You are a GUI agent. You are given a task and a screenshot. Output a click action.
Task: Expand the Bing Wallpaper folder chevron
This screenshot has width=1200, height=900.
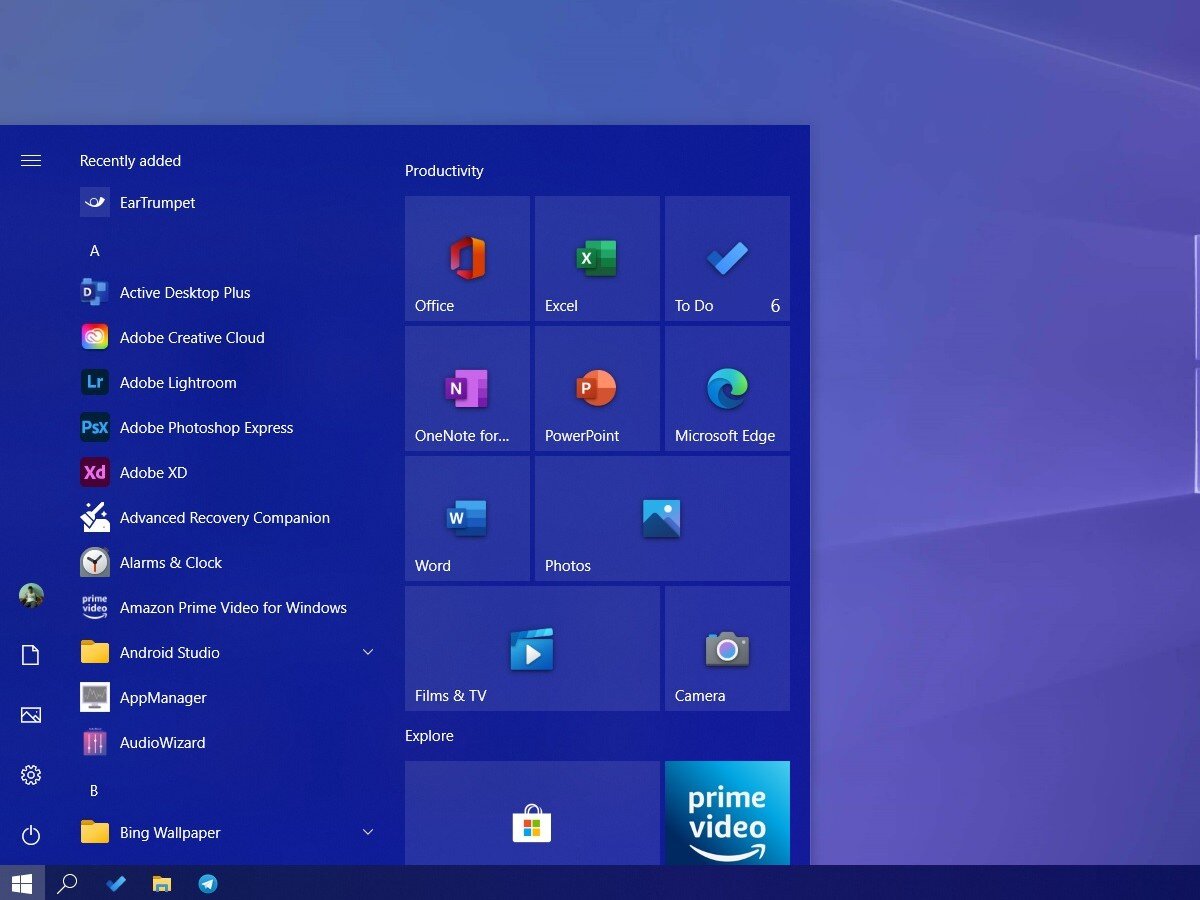pyautogui.click(x=368, y=832)
